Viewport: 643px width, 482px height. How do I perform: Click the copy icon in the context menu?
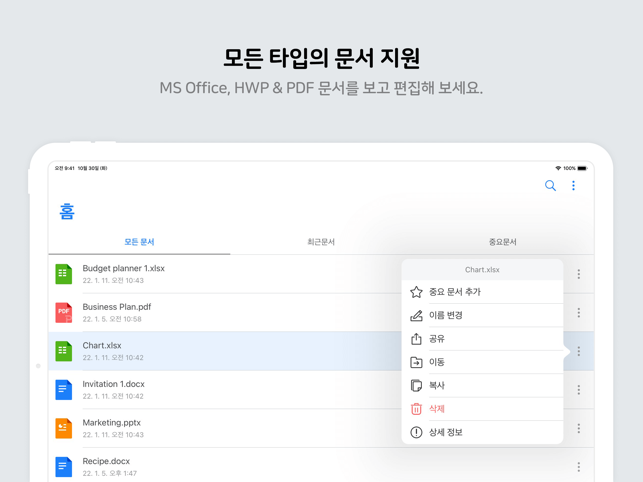click(416, 386)
